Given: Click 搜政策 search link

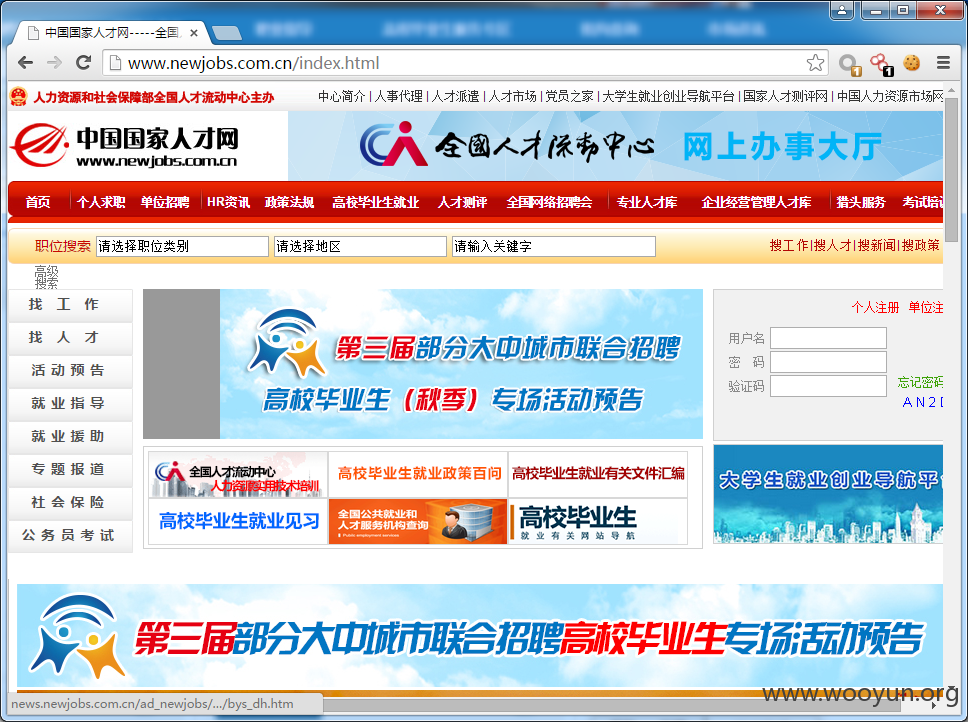Looking at the screenshot, I should (920, 245).
